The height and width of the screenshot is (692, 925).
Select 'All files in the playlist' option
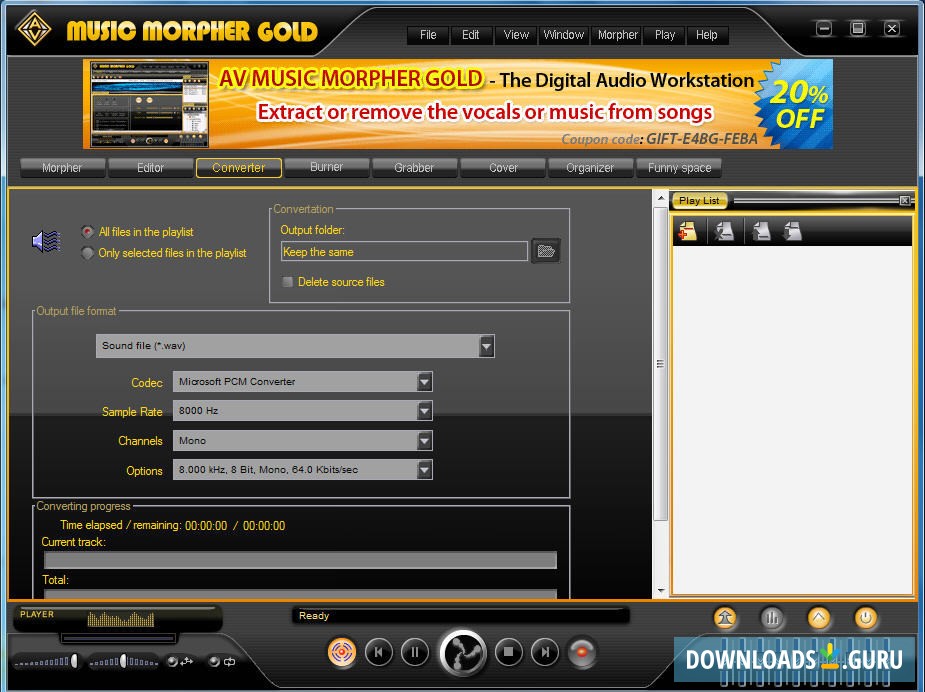87,232
